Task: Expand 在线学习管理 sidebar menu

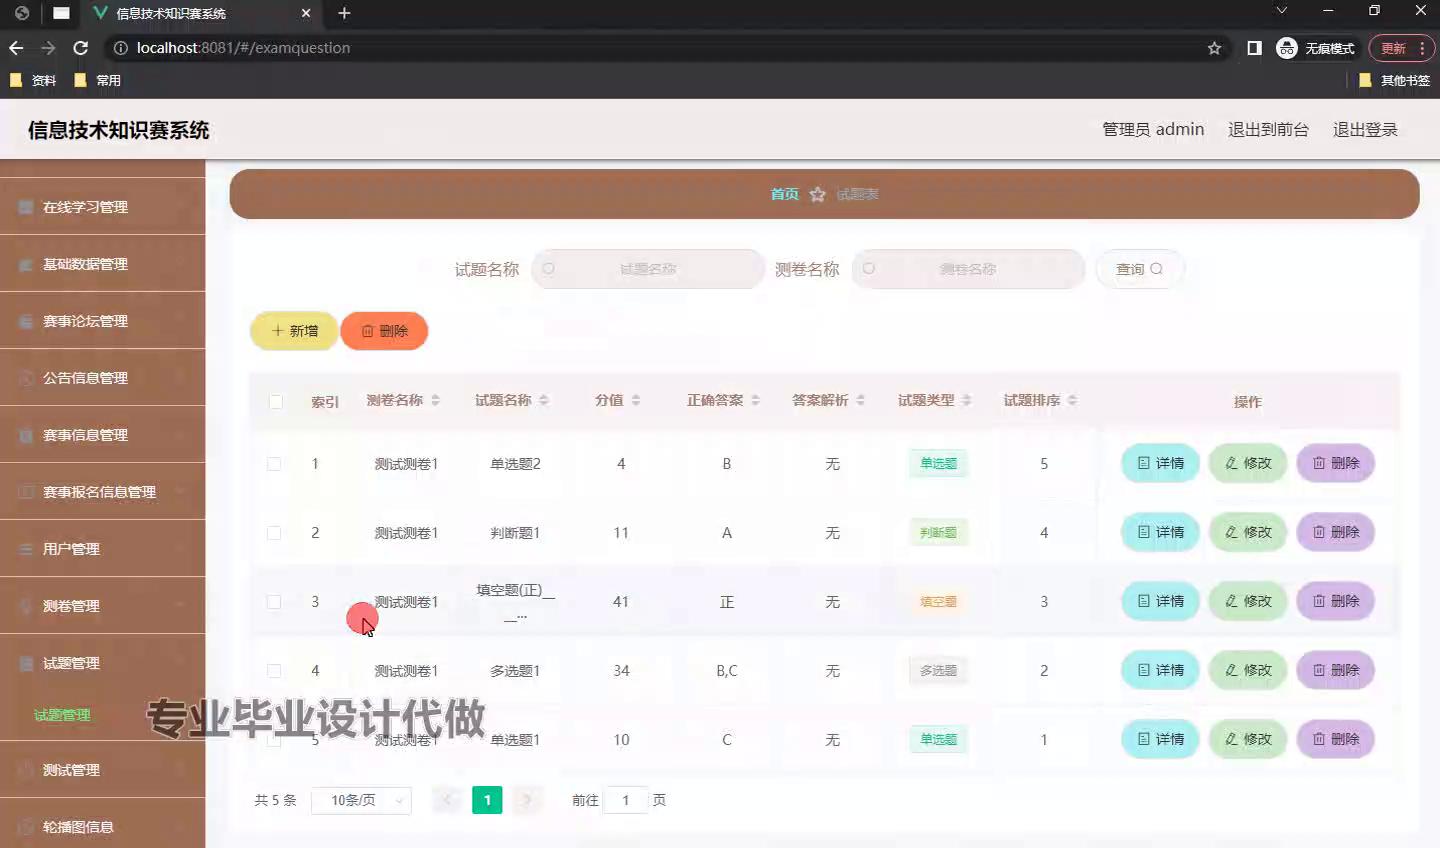Action: [x=102, y=207]
